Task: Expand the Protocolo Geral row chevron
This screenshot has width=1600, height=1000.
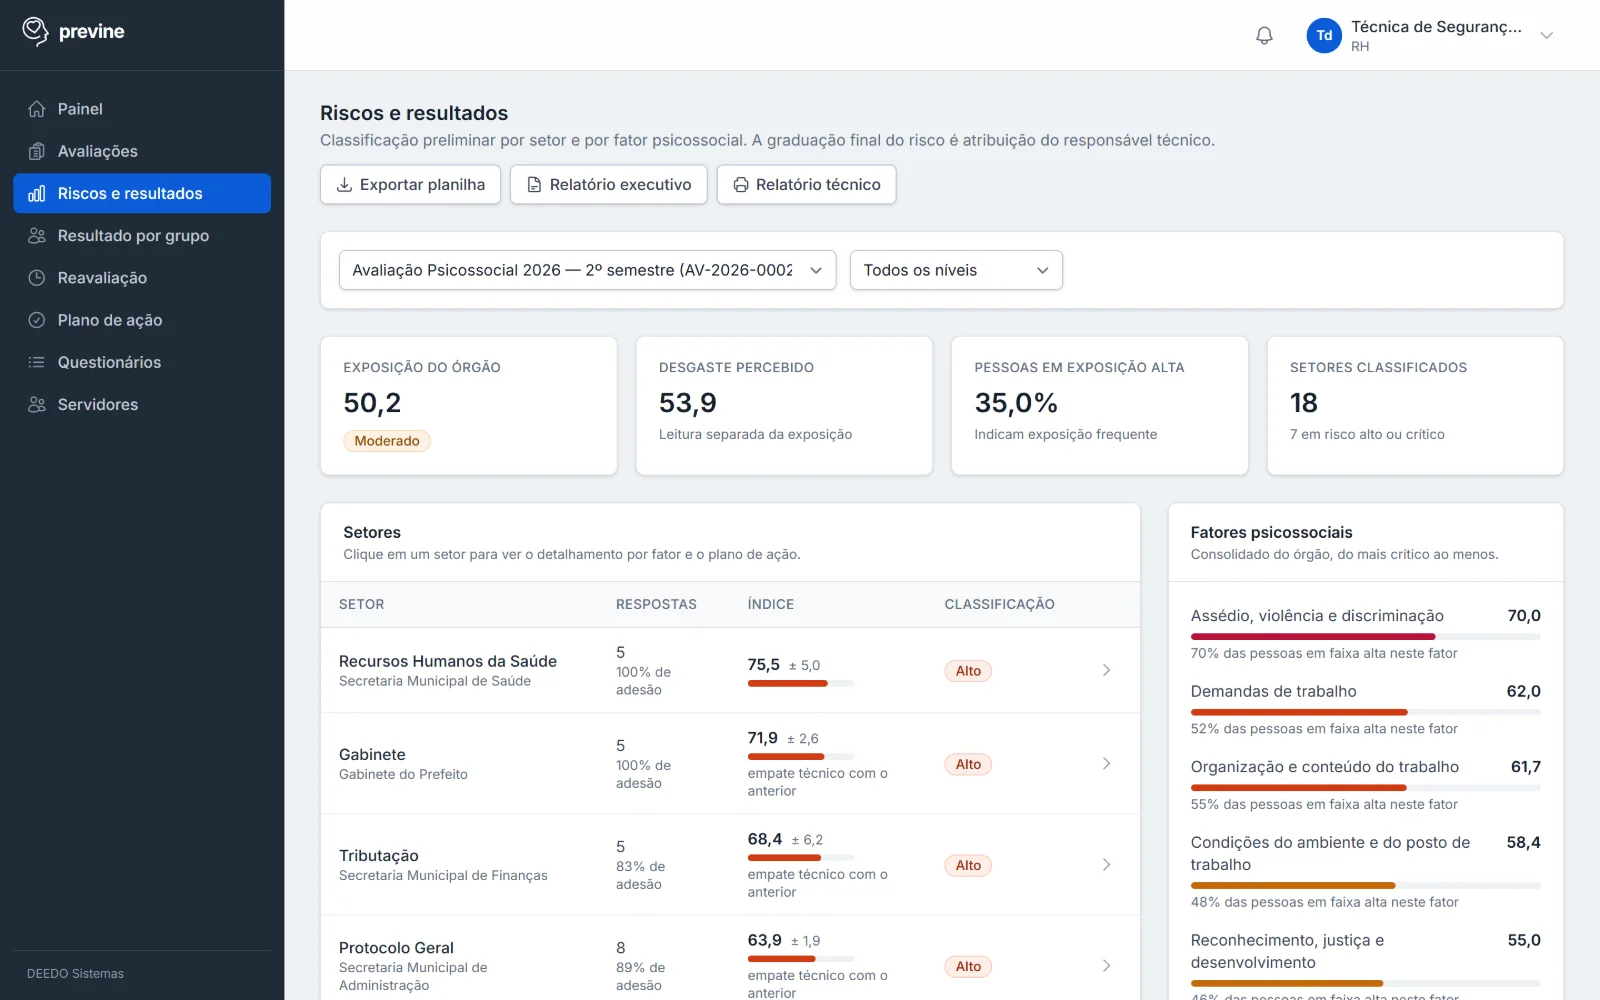Action: pyautogui.click(x=1106, y=966)
